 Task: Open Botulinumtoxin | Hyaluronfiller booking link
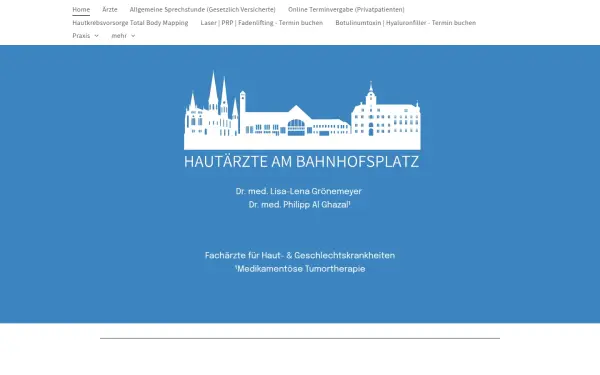406,23
